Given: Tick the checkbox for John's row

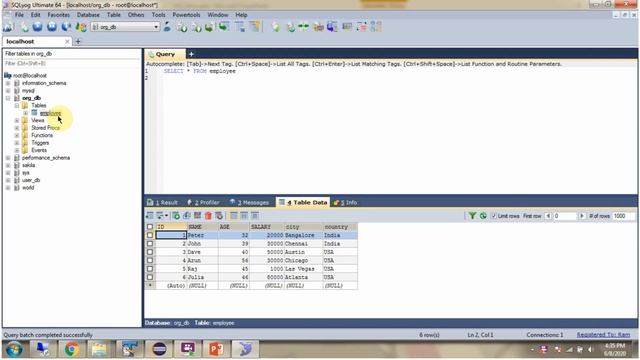Looking at the screenshot, I should point(150,243).
